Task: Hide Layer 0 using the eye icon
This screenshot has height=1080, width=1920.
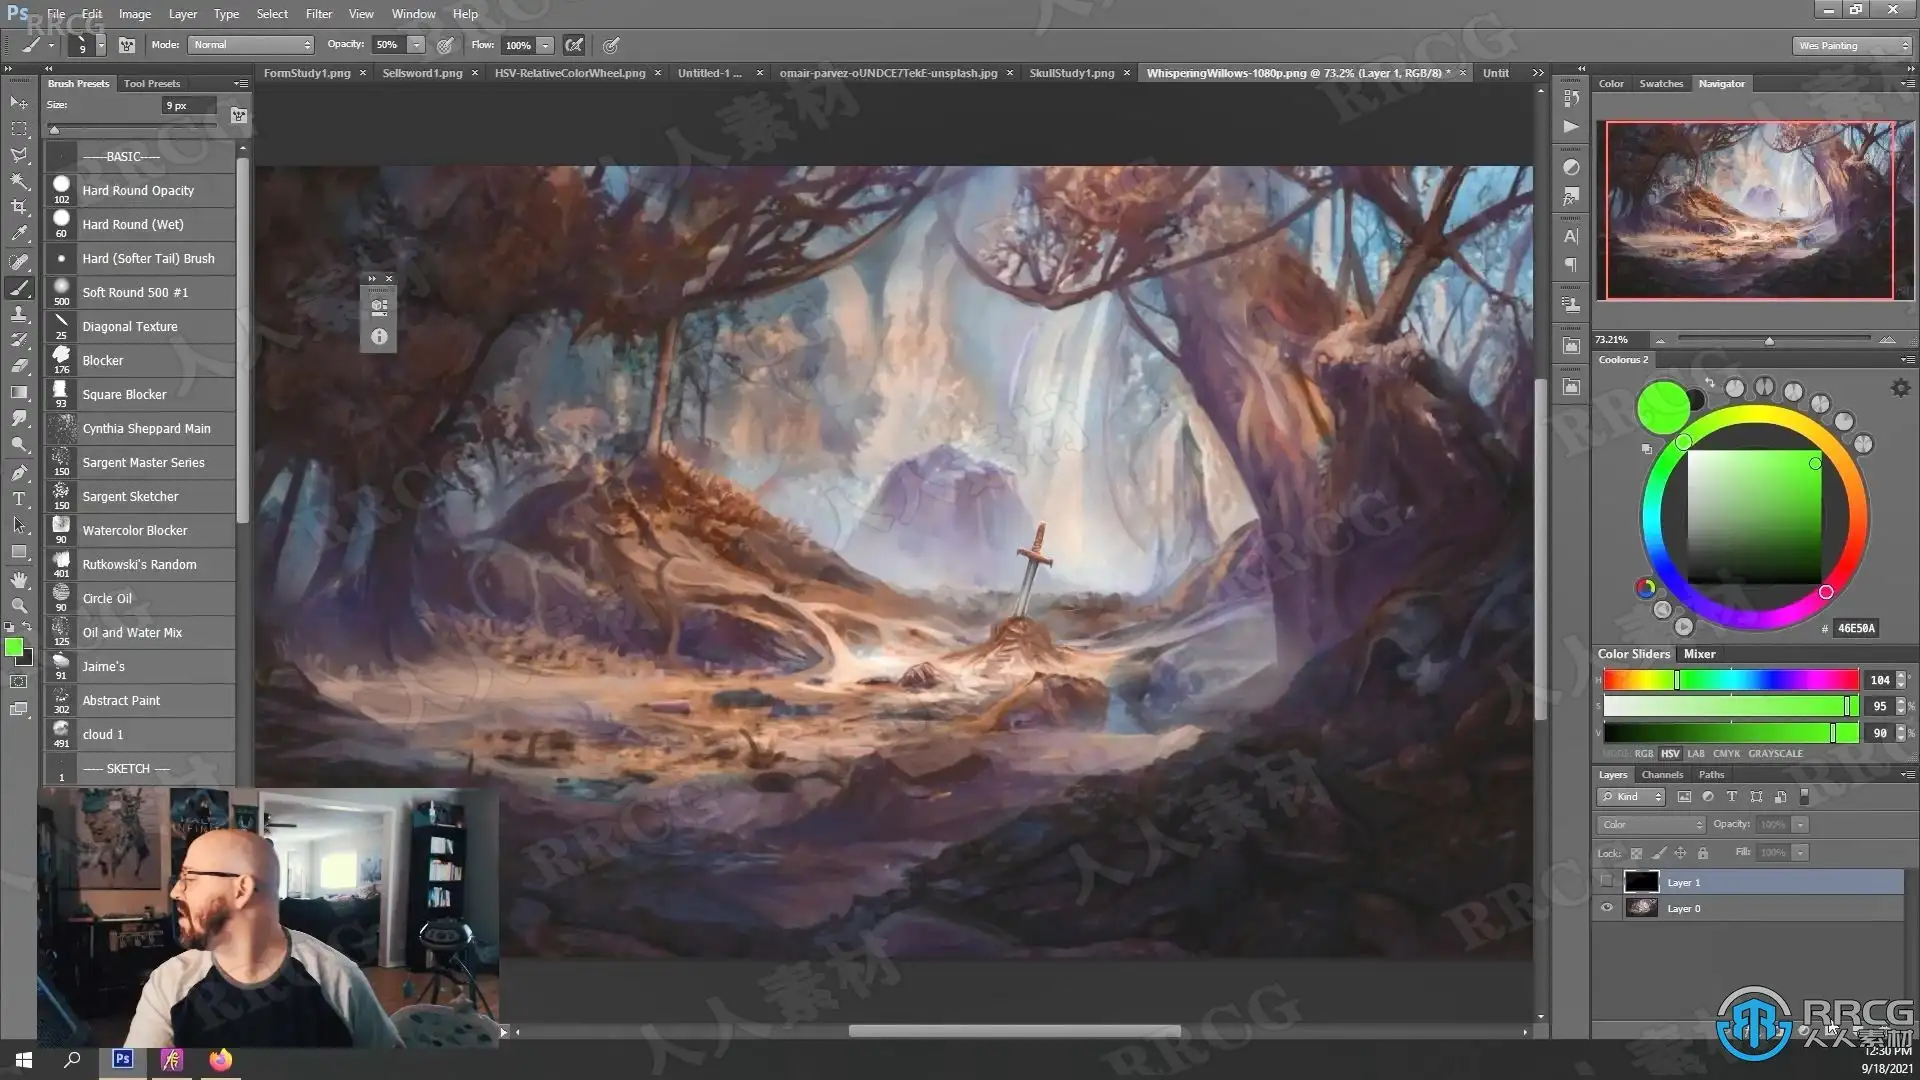Action: click(x=1607, y=908)
